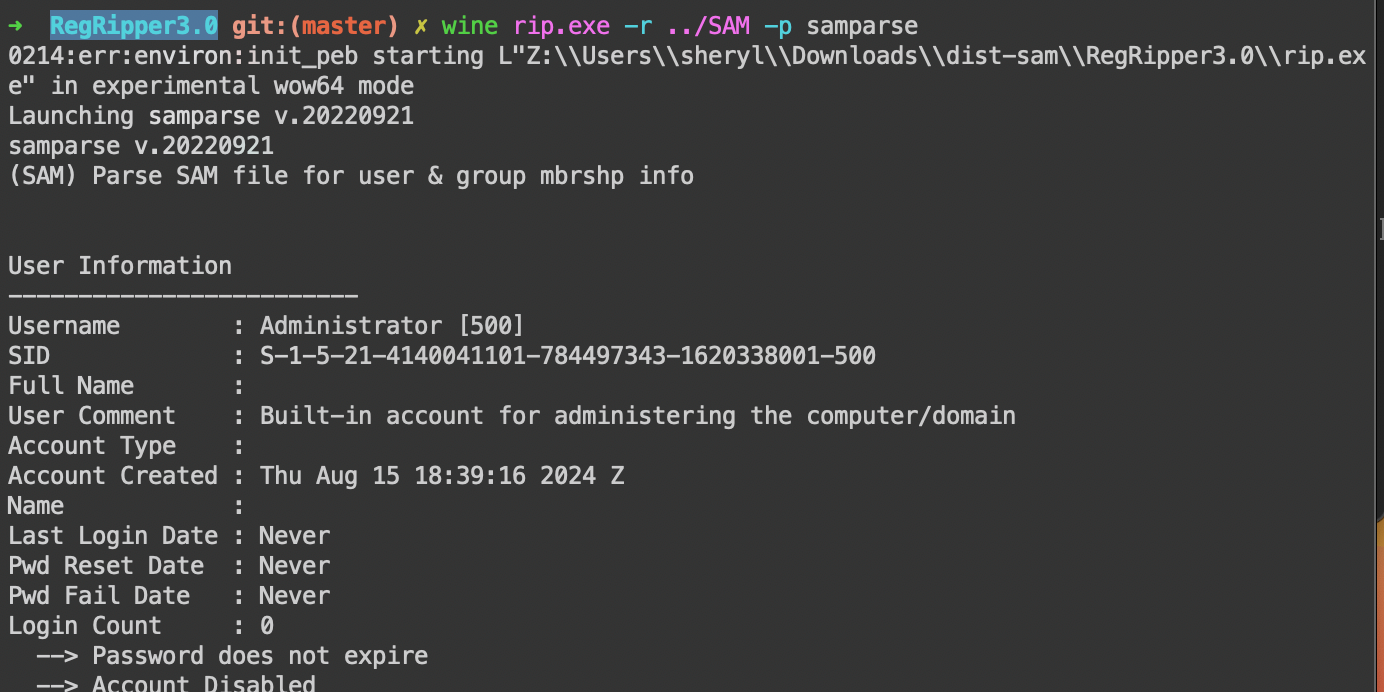Image resolution: width=1384 pixels, height=692 pixels.
Task: Click the yellow ✗ git dirty marker
Action: tap(420, 26)
